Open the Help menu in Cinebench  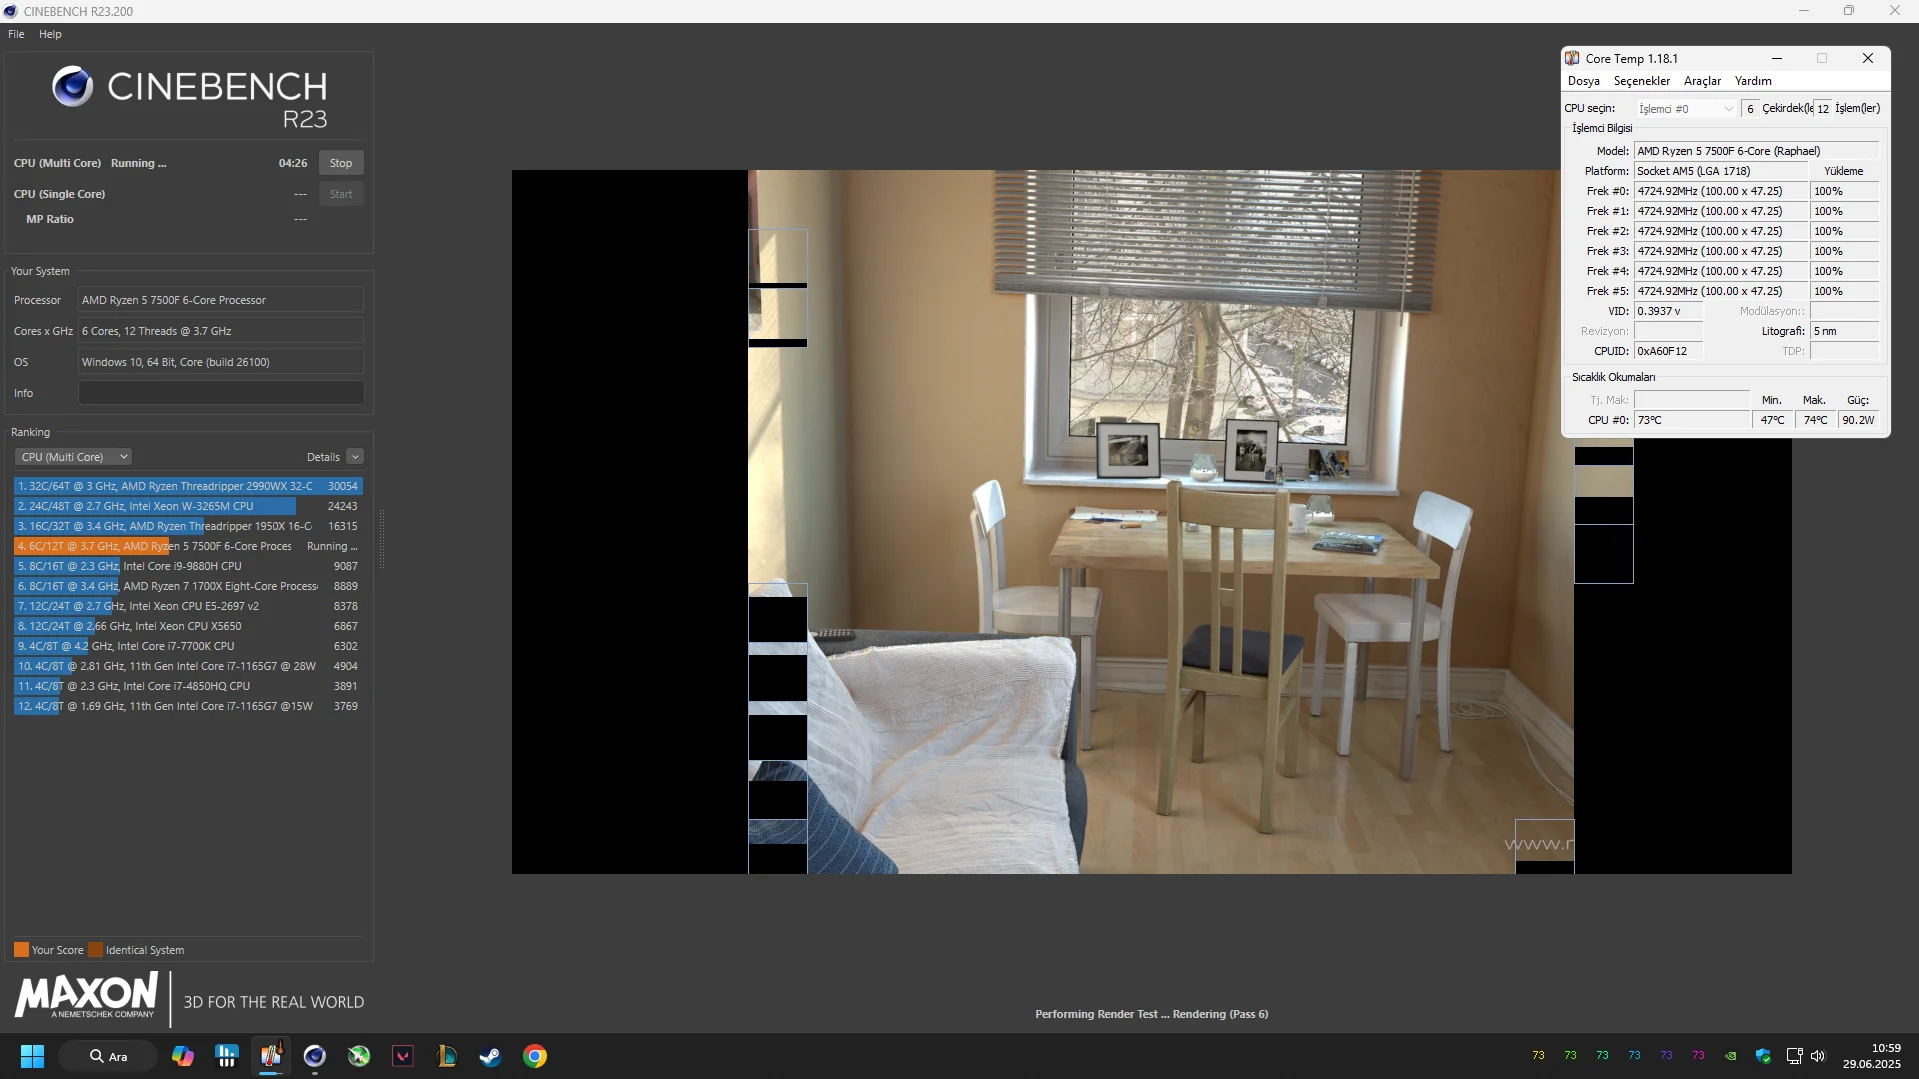coord(50,34)
